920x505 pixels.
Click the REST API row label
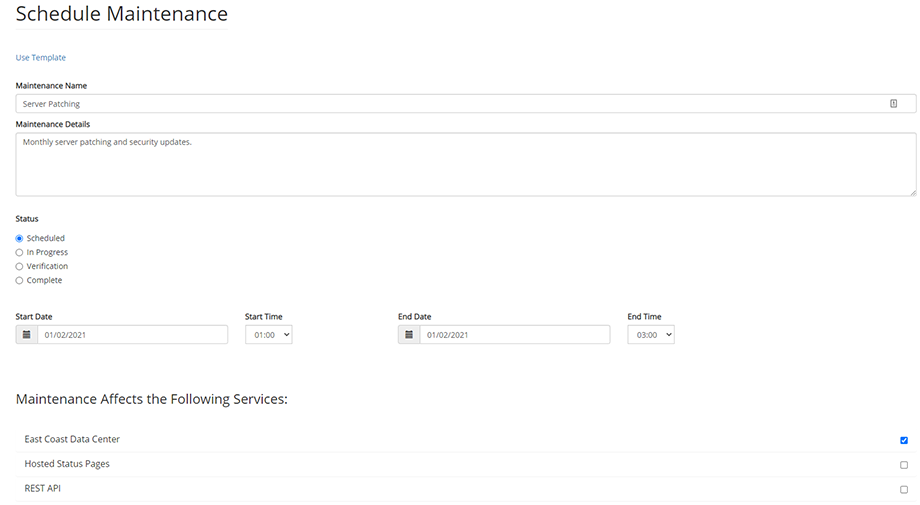click(42, 489)
